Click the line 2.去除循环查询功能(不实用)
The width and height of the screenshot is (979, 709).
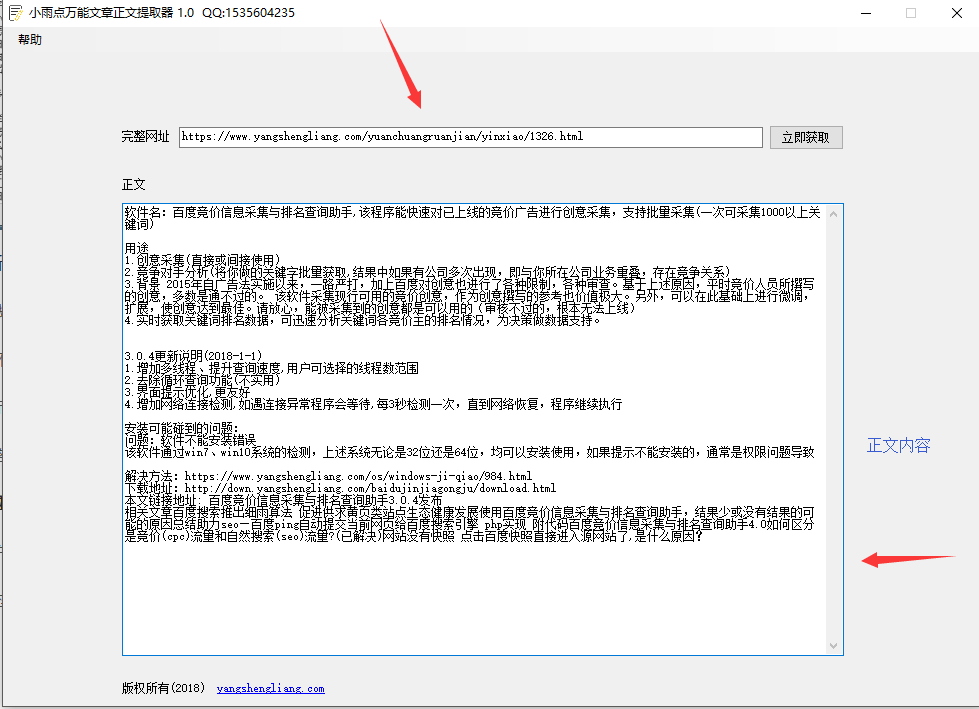[x=202, y=380]
